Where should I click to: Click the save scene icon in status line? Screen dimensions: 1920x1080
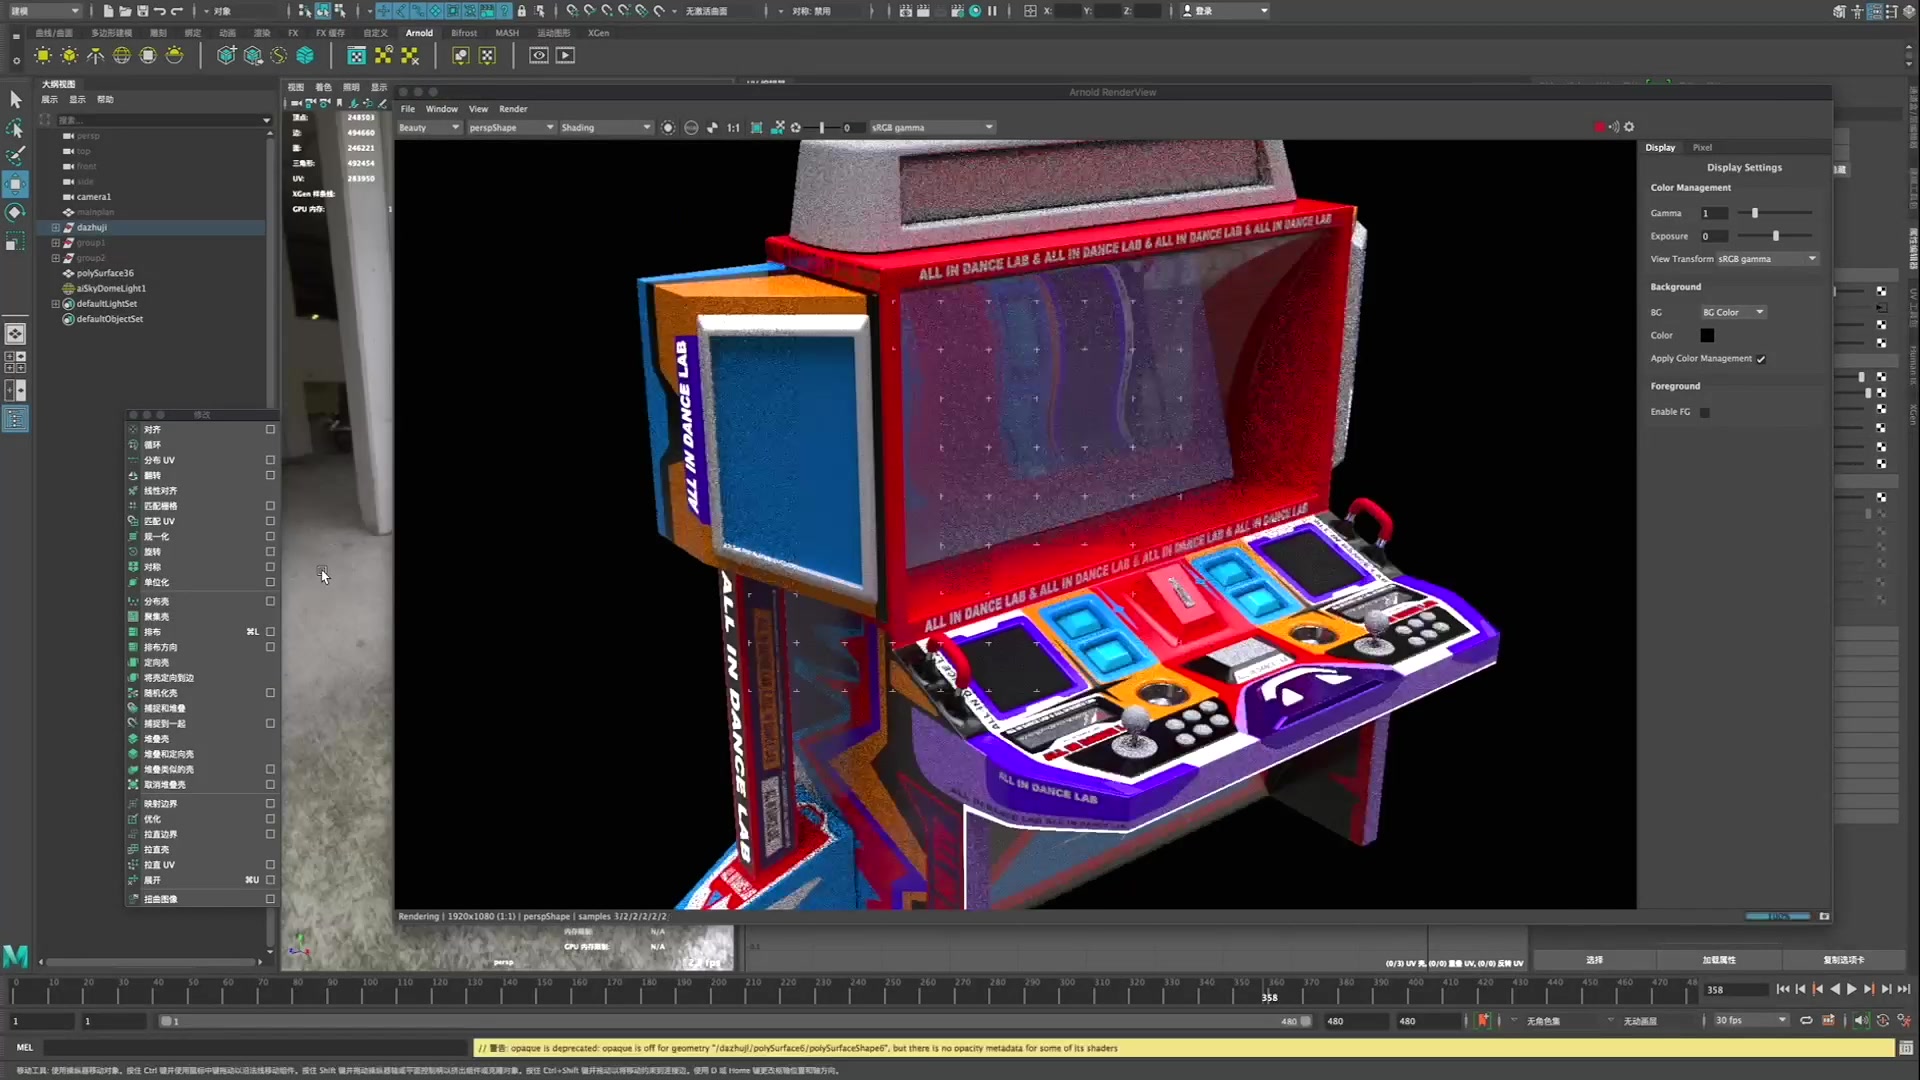tap(142, 11)
